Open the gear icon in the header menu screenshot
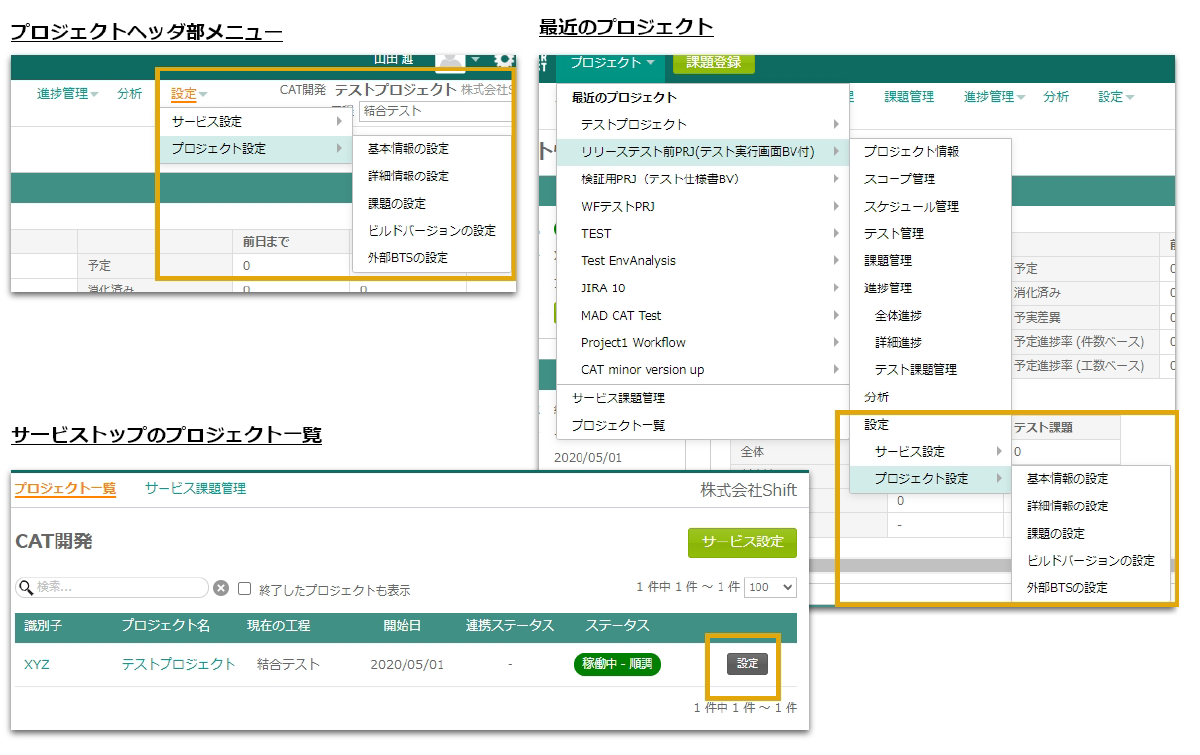The image size is (1200, 755). 504,61
